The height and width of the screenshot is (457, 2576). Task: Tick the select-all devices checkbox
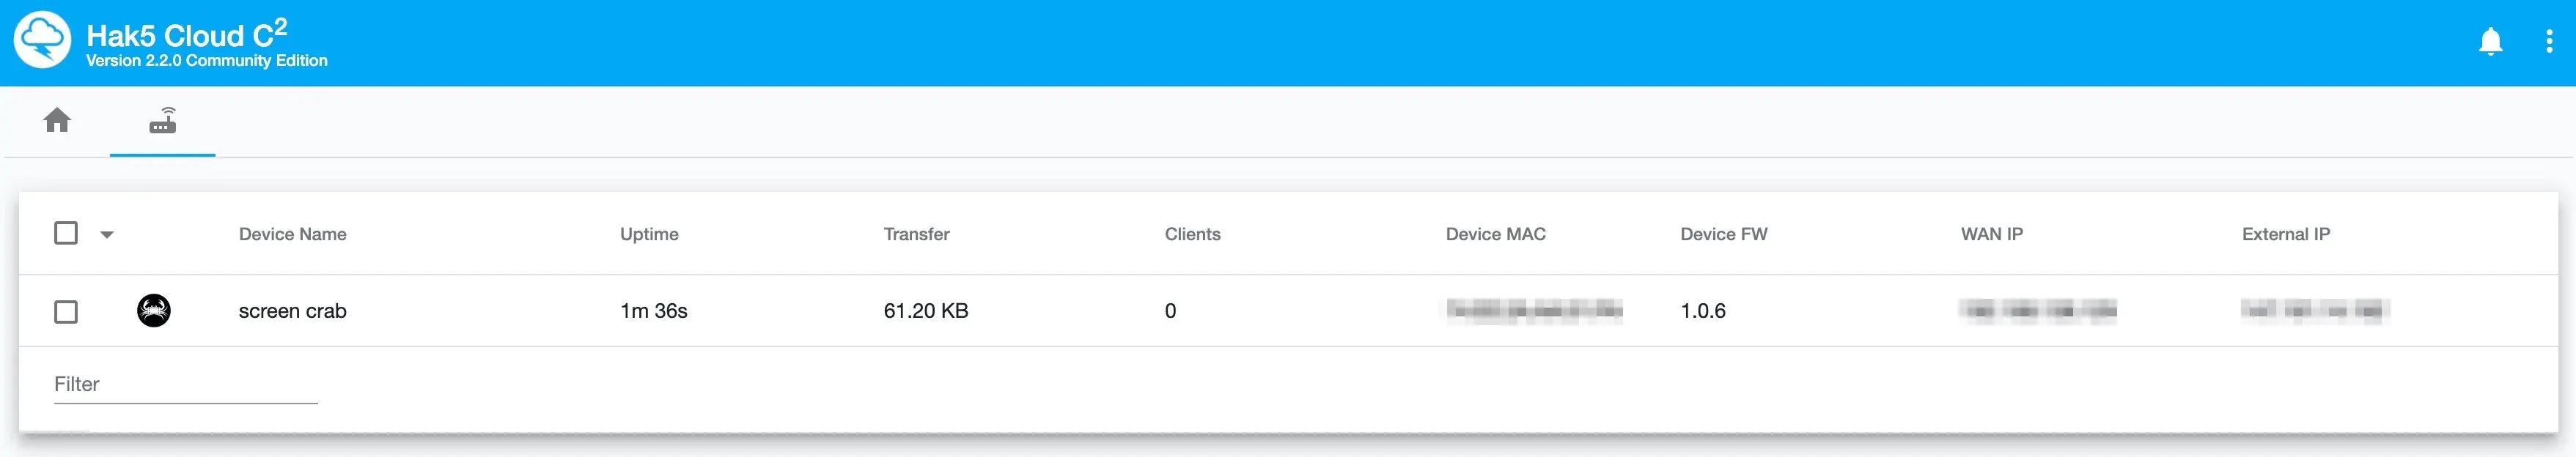click(66, 233)
